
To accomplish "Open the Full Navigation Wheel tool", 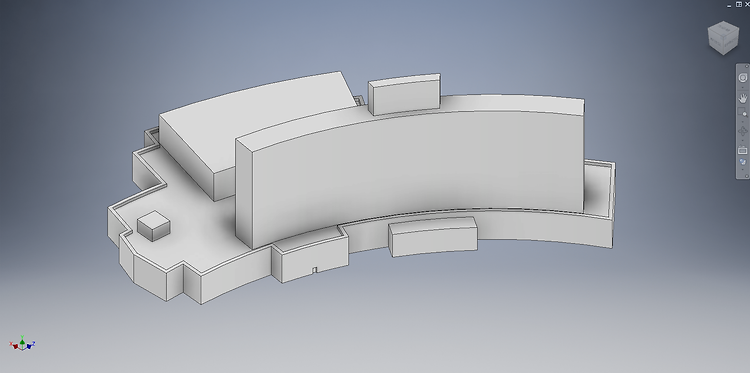I will click(x=742, y=78).
